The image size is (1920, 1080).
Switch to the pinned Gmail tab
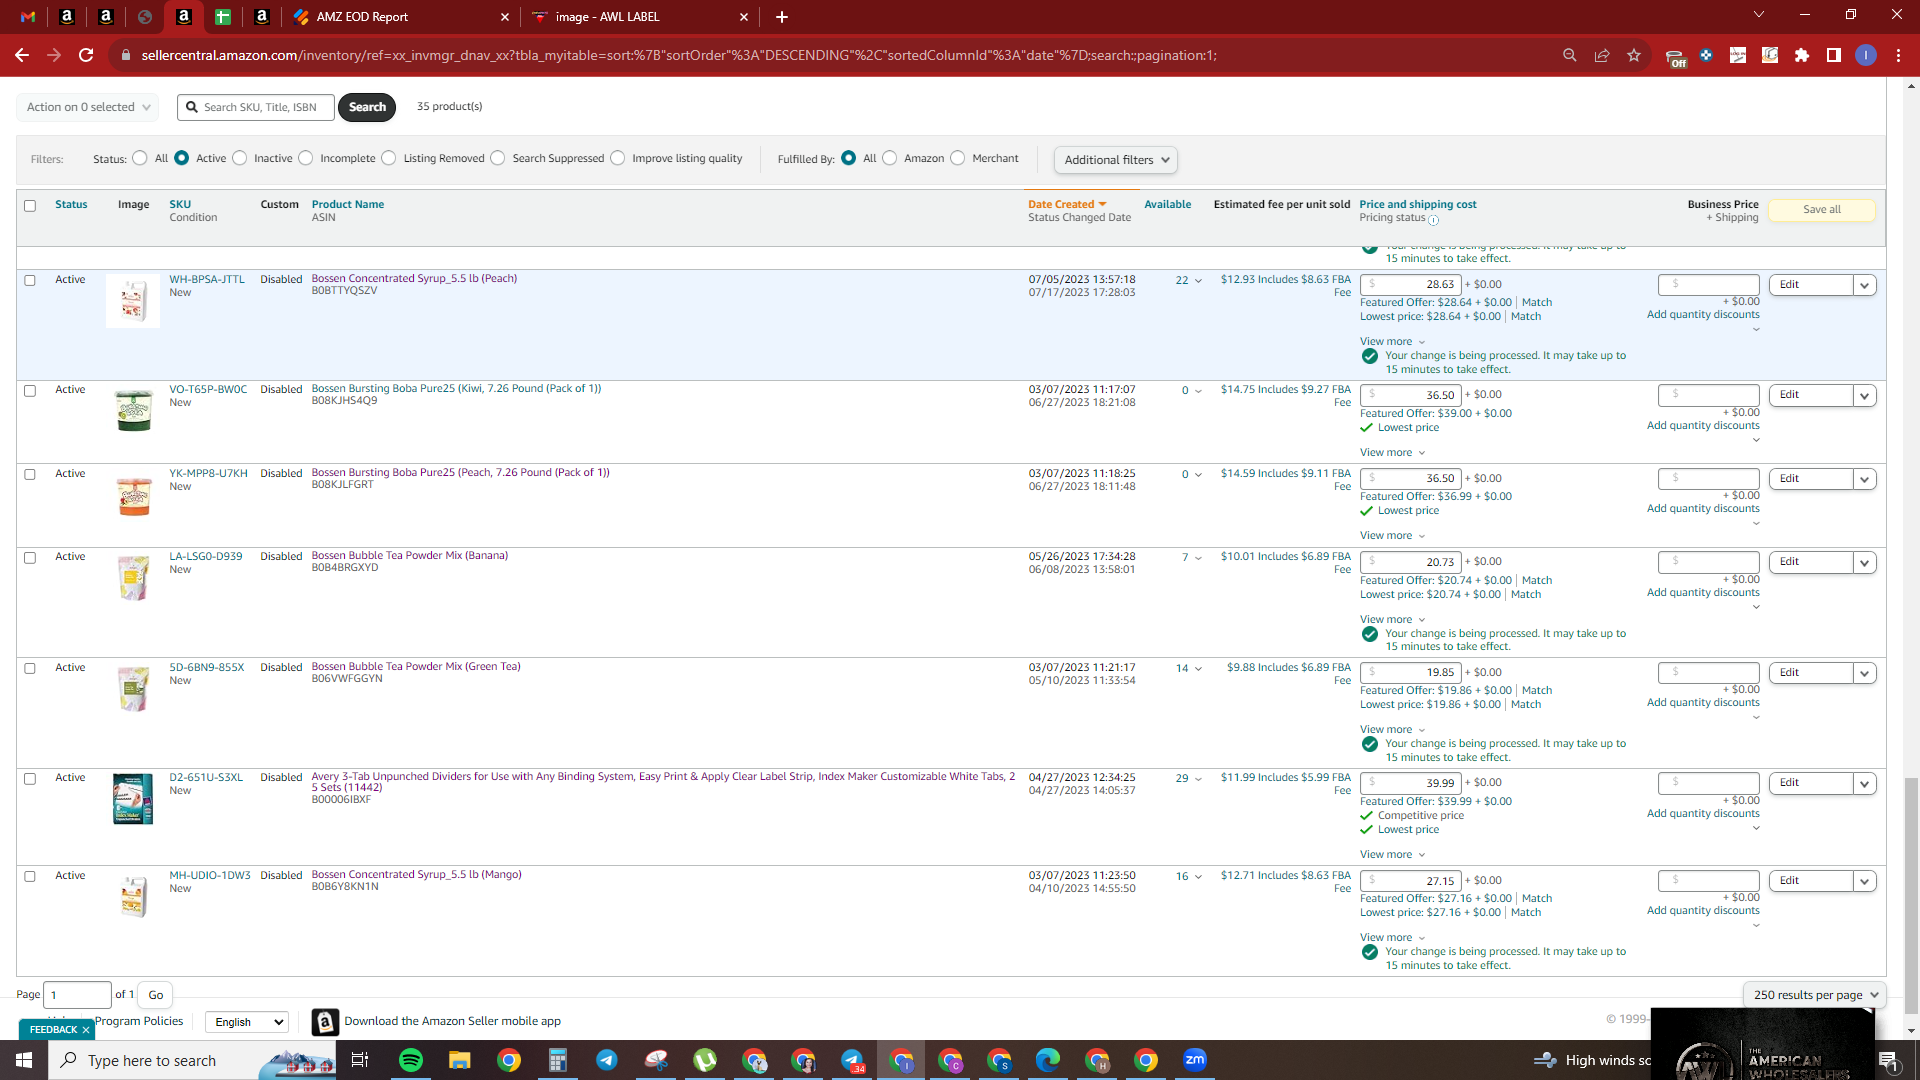(x=28, y=17)
